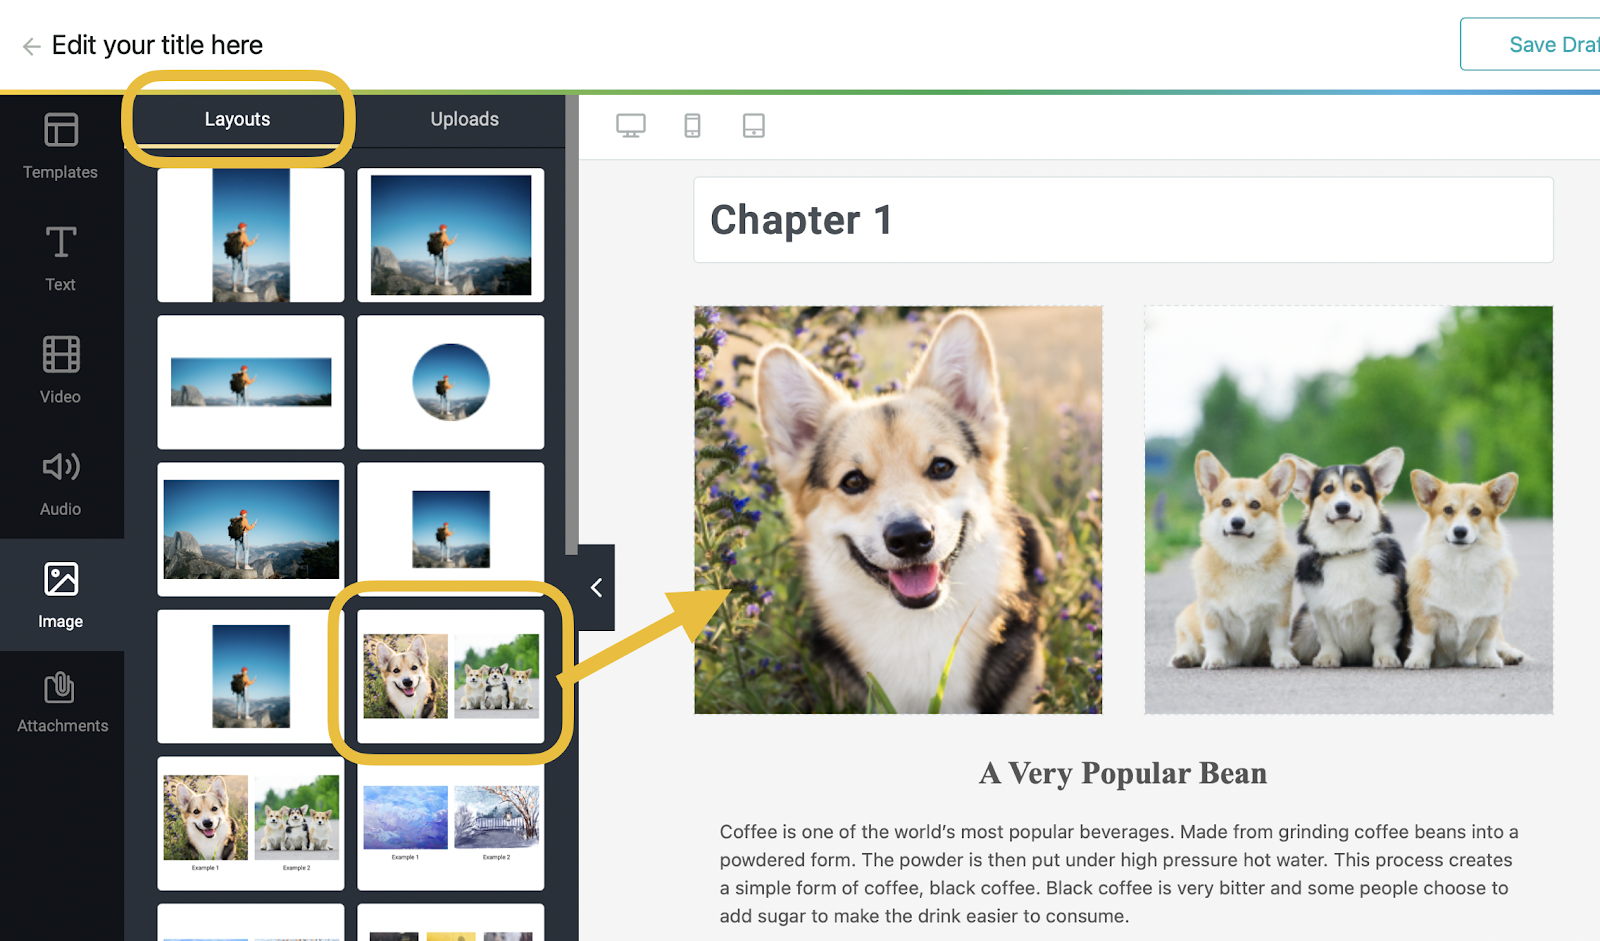Choose the large landscape image layout
This screenshot has width=1600, height=941.
(x=451, y=235)
